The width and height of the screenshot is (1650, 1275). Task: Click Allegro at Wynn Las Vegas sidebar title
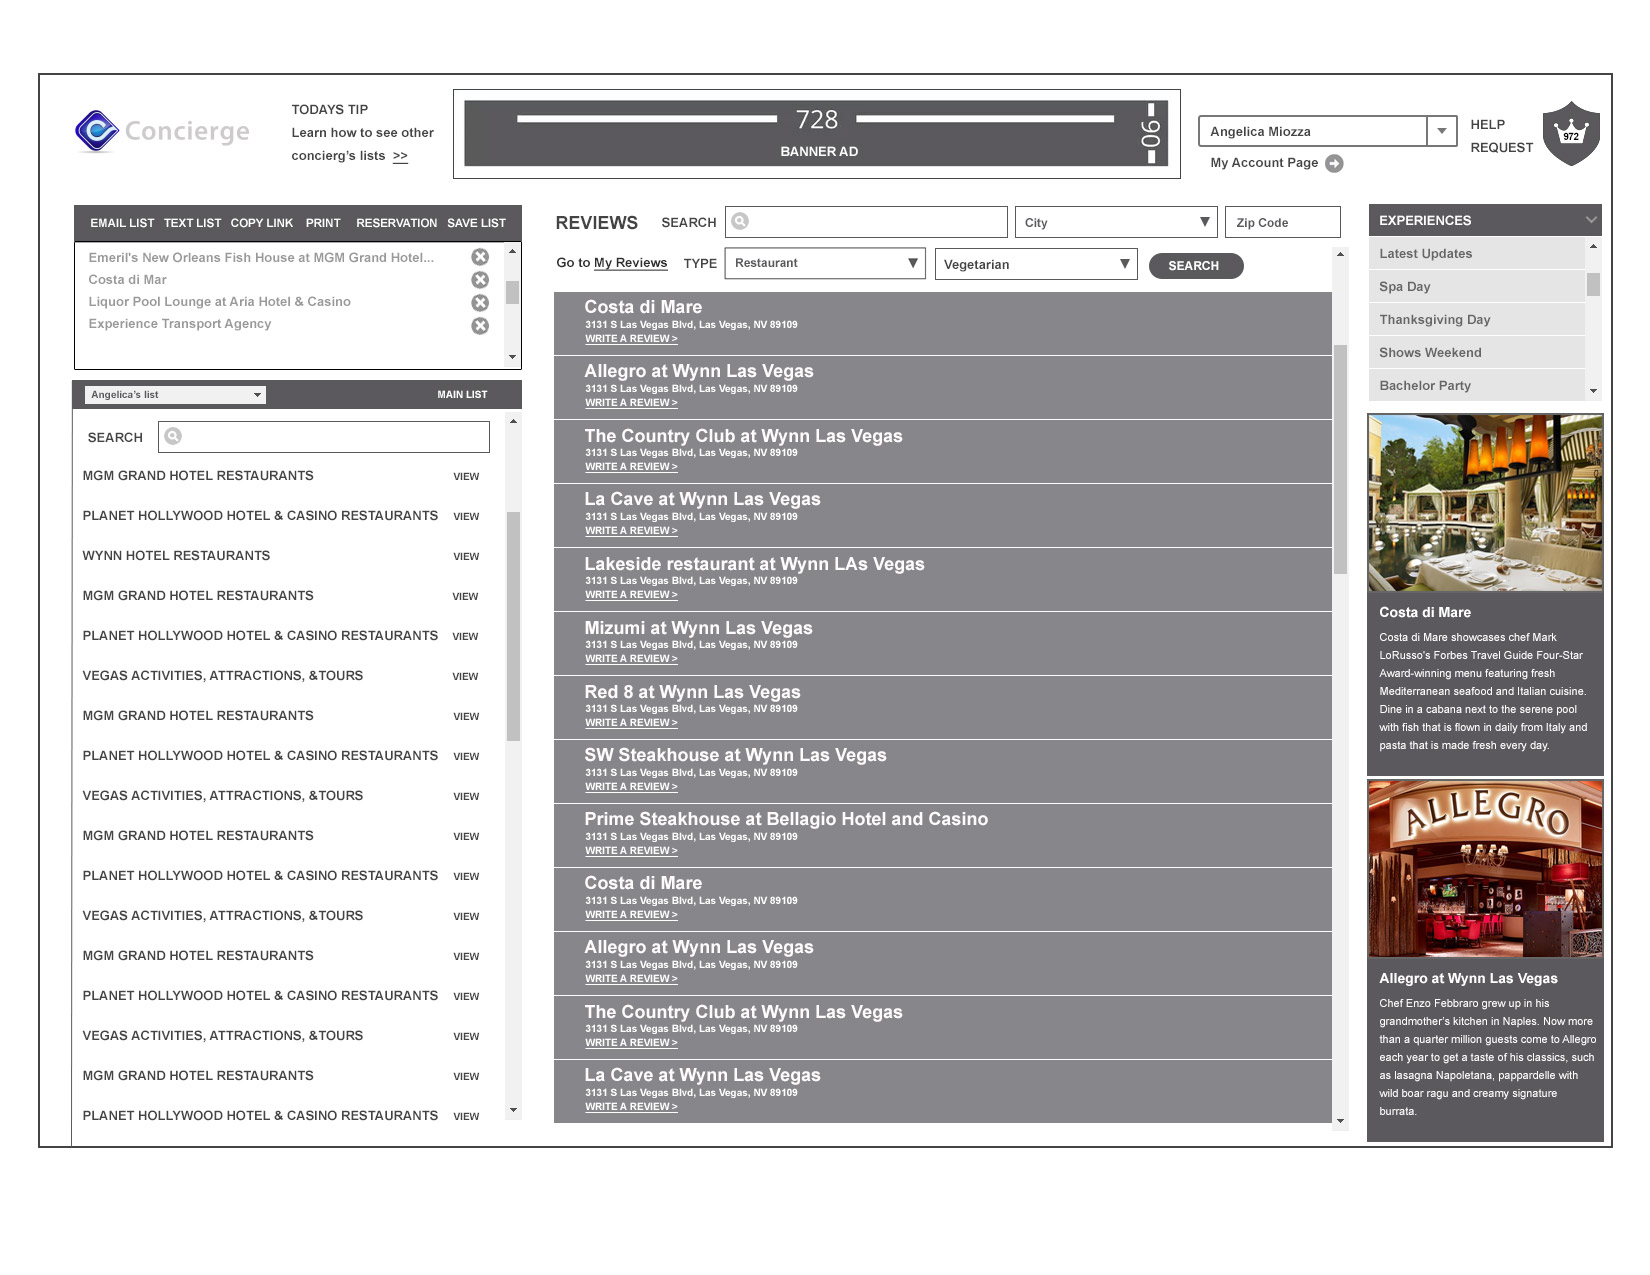coord(1468,979)
